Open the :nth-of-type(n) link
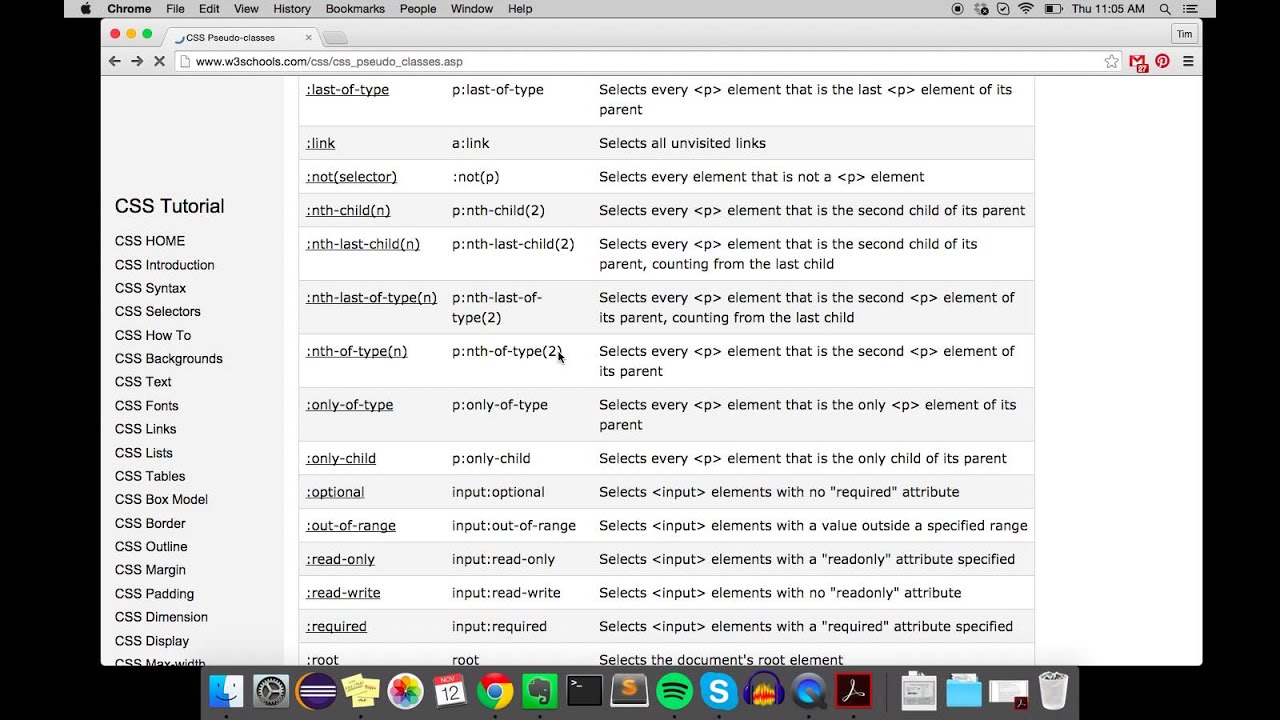Image resolution: width=1280 pixels, height=720 pixels. pos(357,352)
